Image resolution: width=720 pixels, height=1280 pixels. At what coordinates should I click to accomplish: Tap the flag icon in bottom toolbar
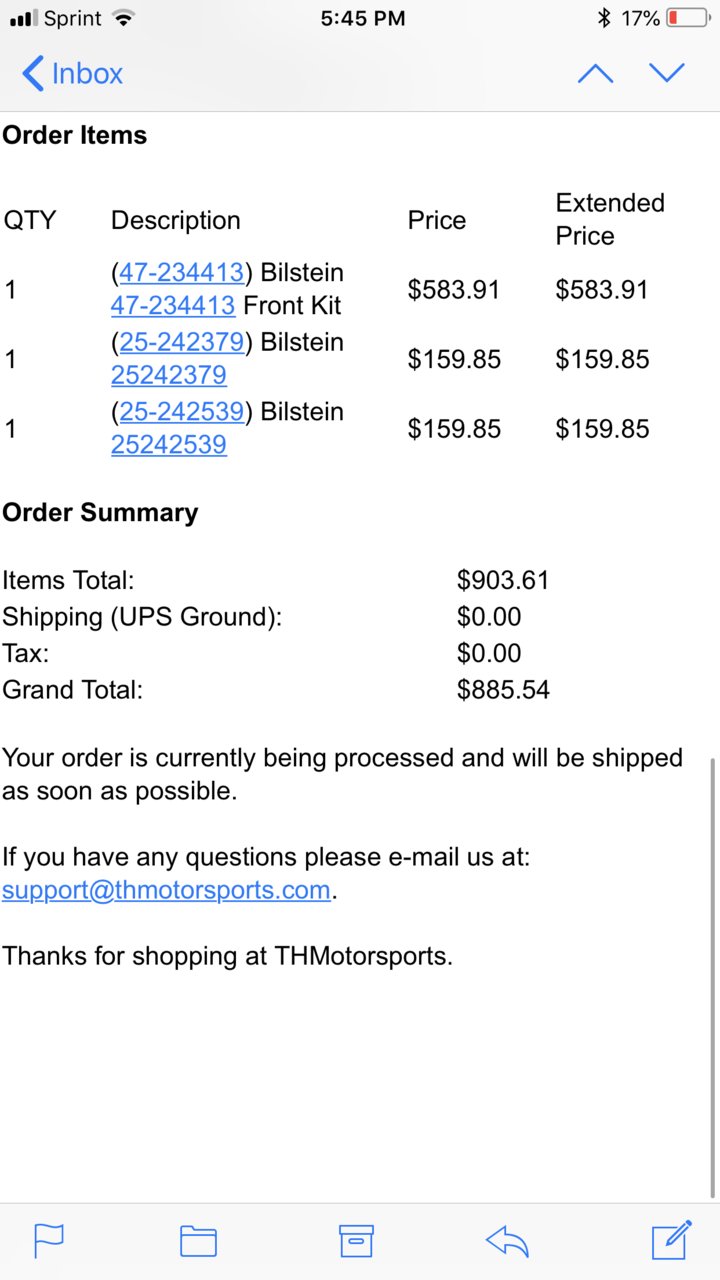(49, 1241)
